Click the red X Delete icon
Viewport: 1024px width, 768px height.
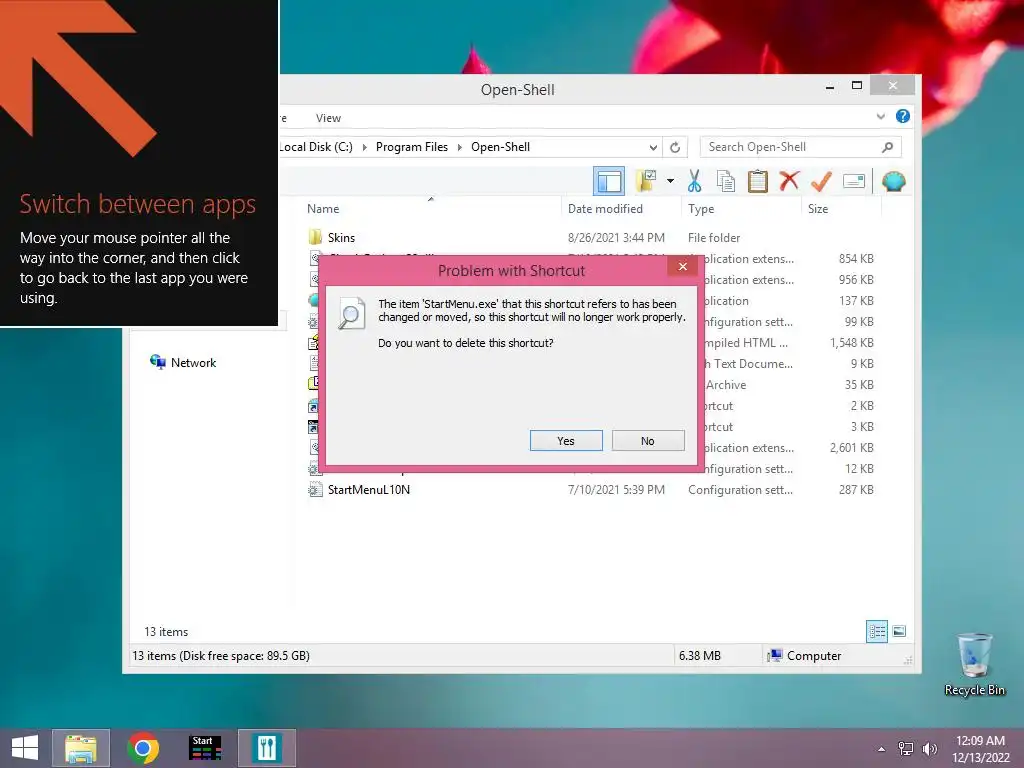click(x=789, y=180)
